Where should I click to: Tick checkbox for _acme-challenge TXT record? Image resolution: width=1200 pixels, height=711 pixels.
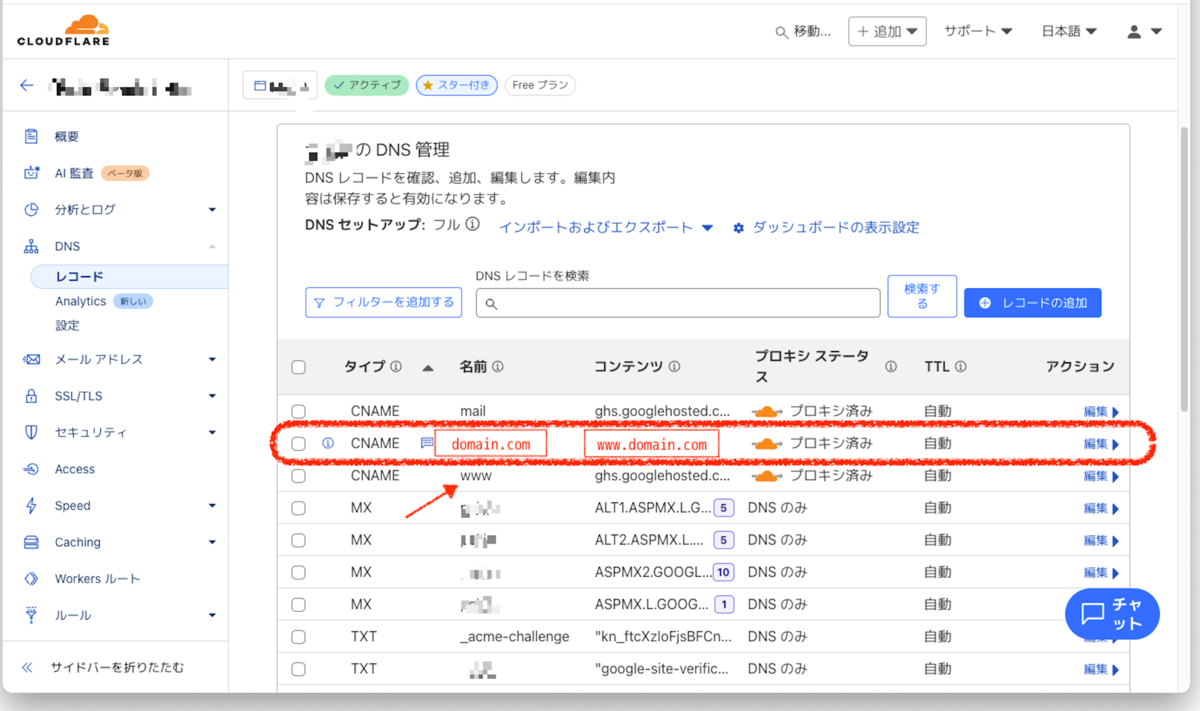pyautogui.click(x=298, y=637)
